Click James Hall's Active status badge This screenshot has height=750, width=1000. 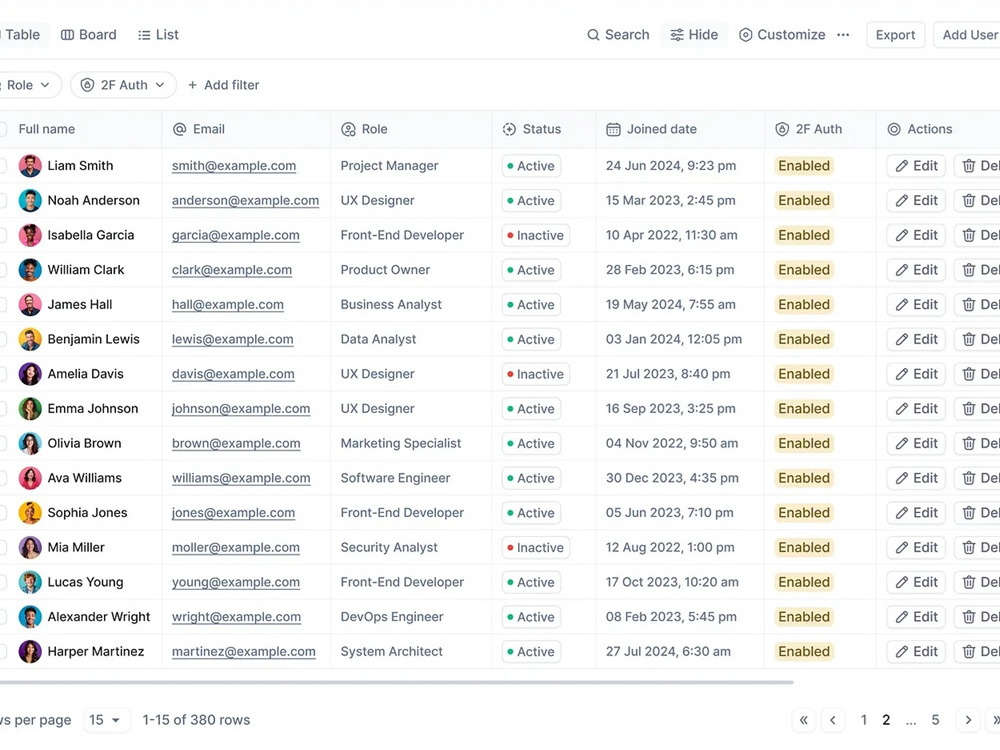click(x=531, y=305)
